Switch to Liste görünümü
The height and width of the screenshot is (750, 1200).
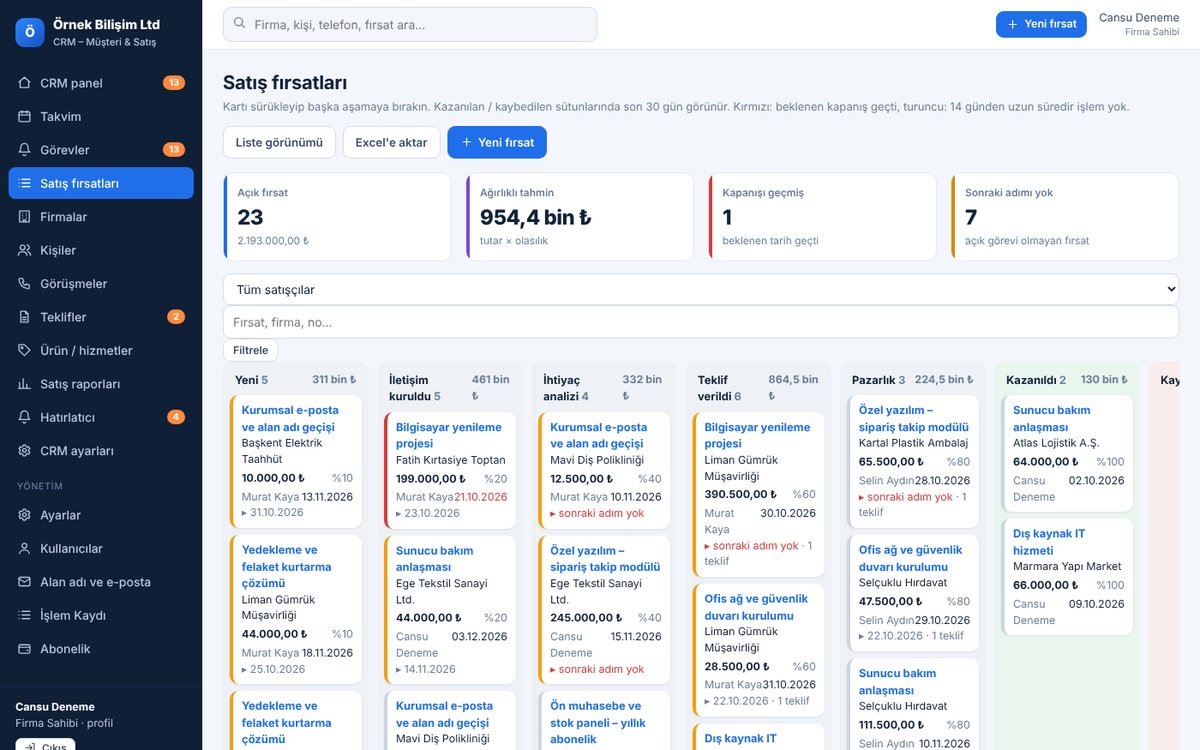coord(279,142)
